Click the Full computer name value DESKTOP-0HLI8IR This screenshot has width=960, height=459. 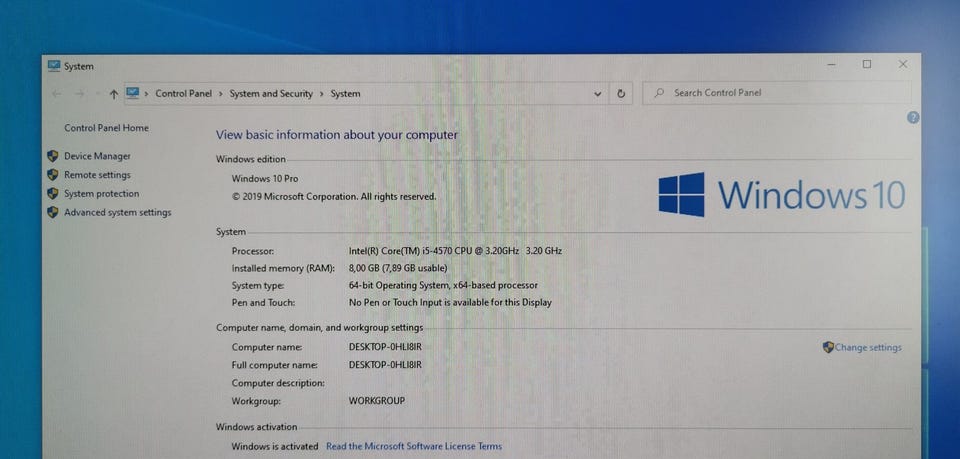tap(385, 365)
